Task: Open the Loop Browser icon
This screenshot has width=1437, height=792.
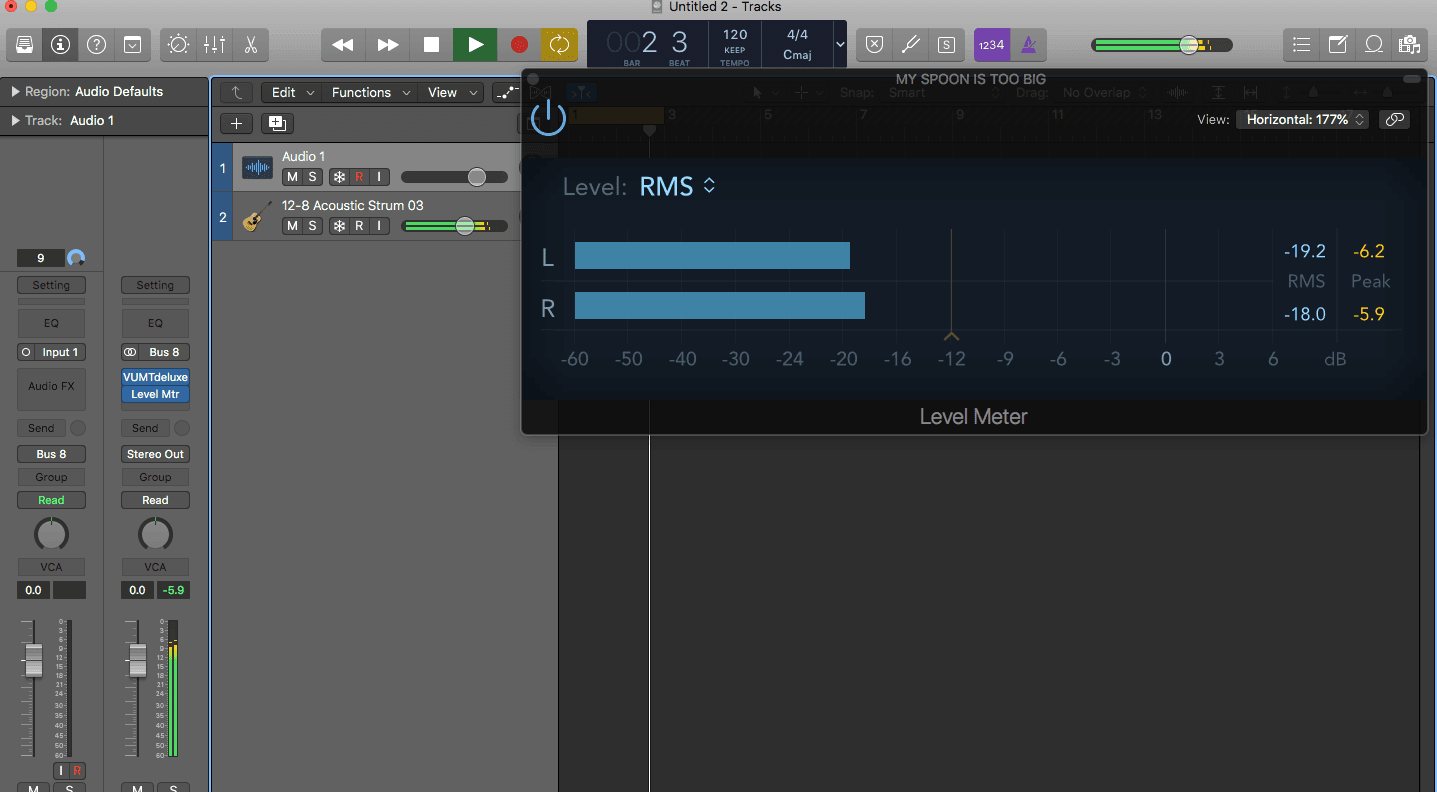Action: tap(1373, 44)
